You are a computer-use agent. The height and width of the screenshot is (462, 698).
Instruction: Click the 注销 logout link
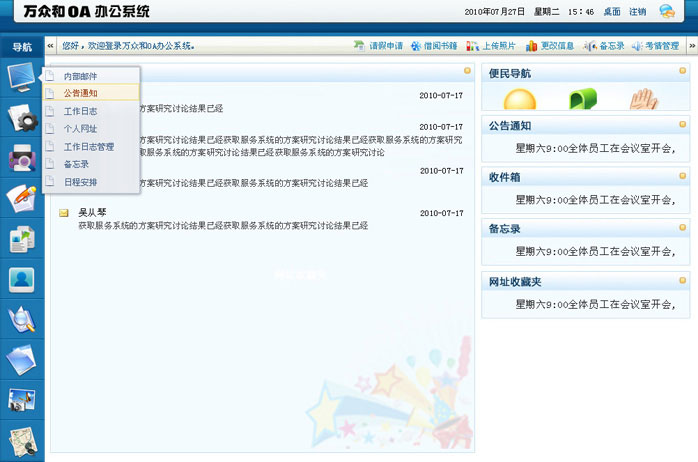tap(637, 12)
